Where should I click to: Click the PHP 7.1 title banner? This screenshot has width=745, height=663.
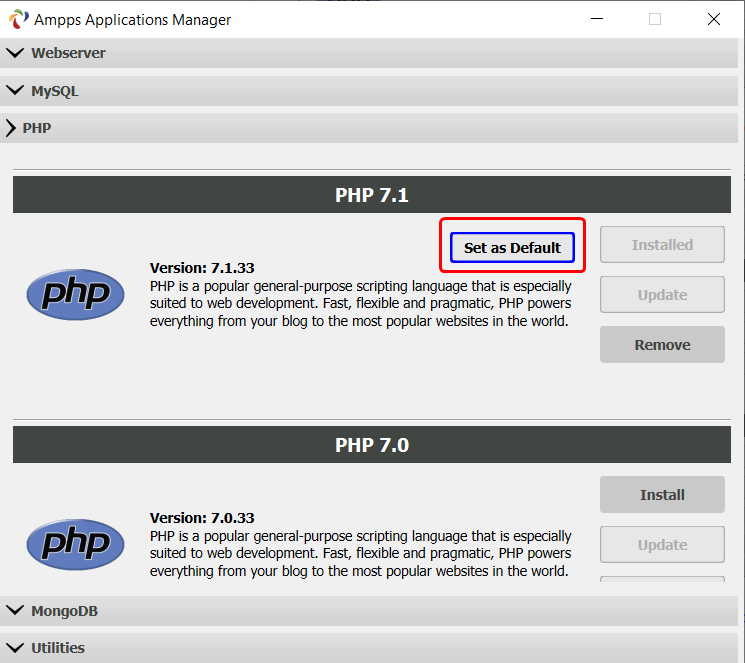[x=372, y=195]
